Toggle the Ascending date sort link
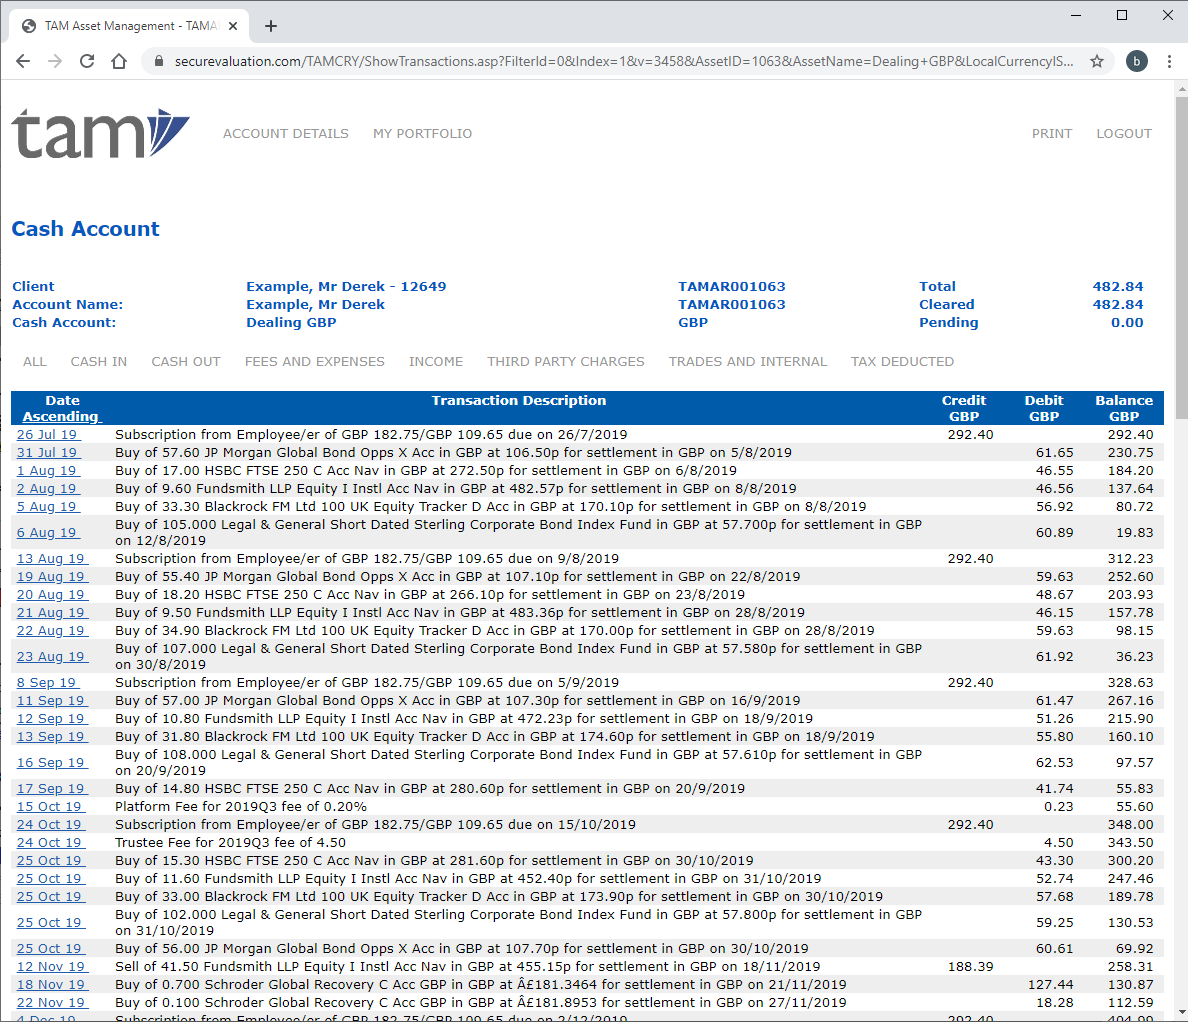Viewport: 1188px width, 1022px height. click(x=61, y=416)
